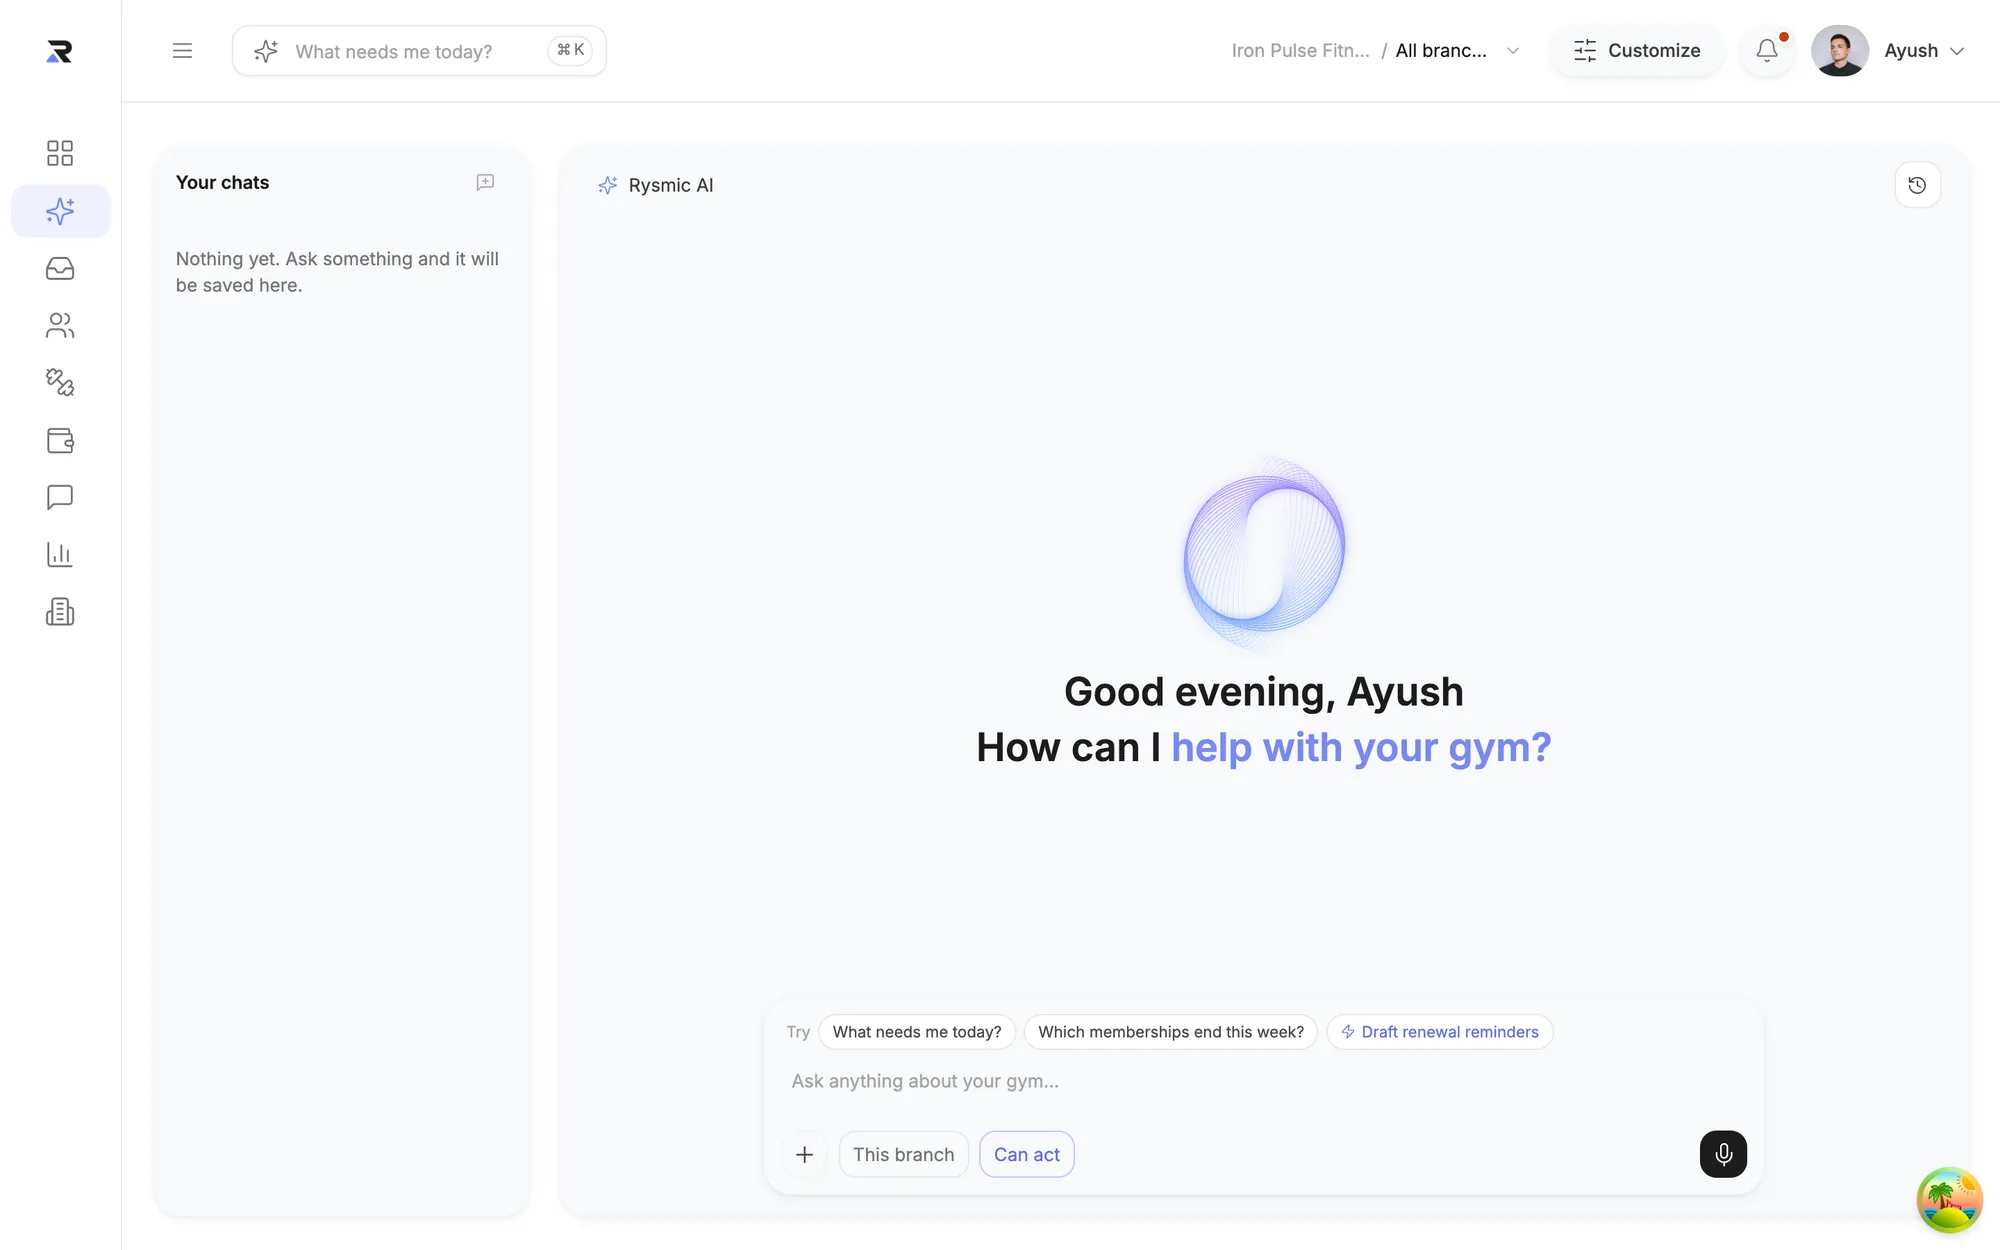
Task: Open the dumbbell workouts icon
Action: pyautogui.click(x=60, y=382)
